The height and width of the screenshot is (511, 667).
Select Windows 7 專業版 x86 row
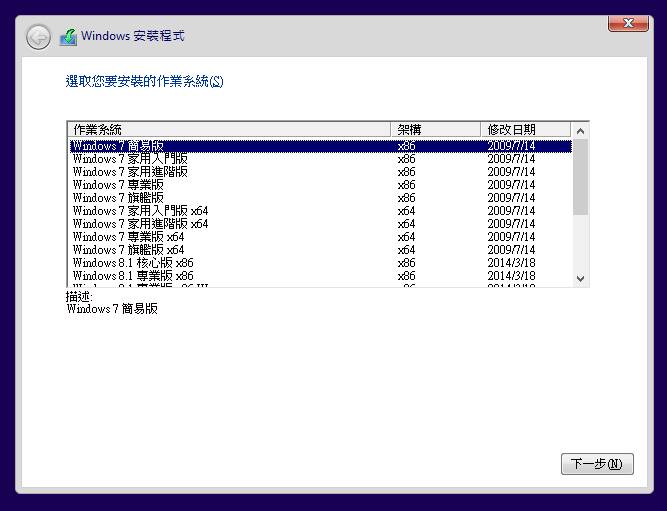(321, 185)
